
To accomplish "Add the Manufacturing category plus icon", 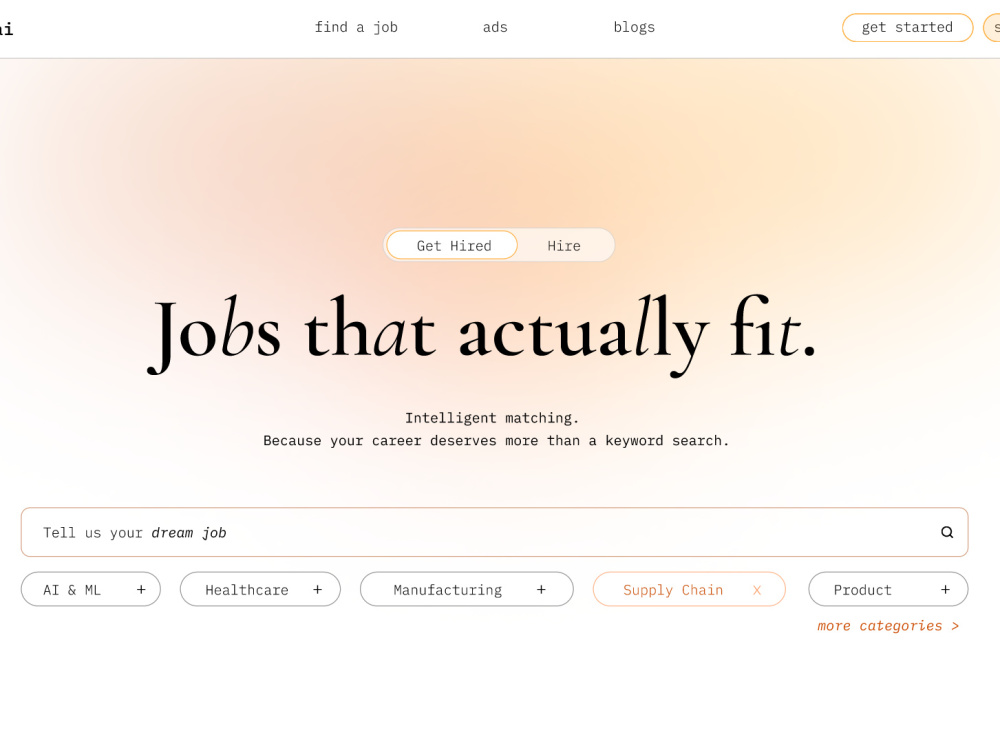I will tap(541, 590).
